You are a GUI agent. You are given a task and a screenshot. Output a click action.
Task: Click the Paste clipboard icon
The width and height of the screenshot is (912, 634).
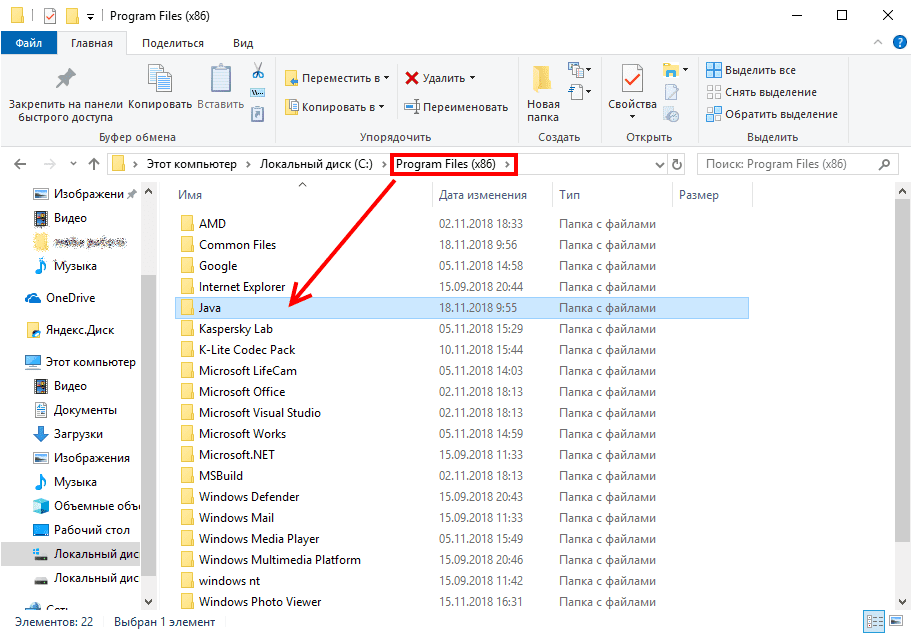pos(220,80)
